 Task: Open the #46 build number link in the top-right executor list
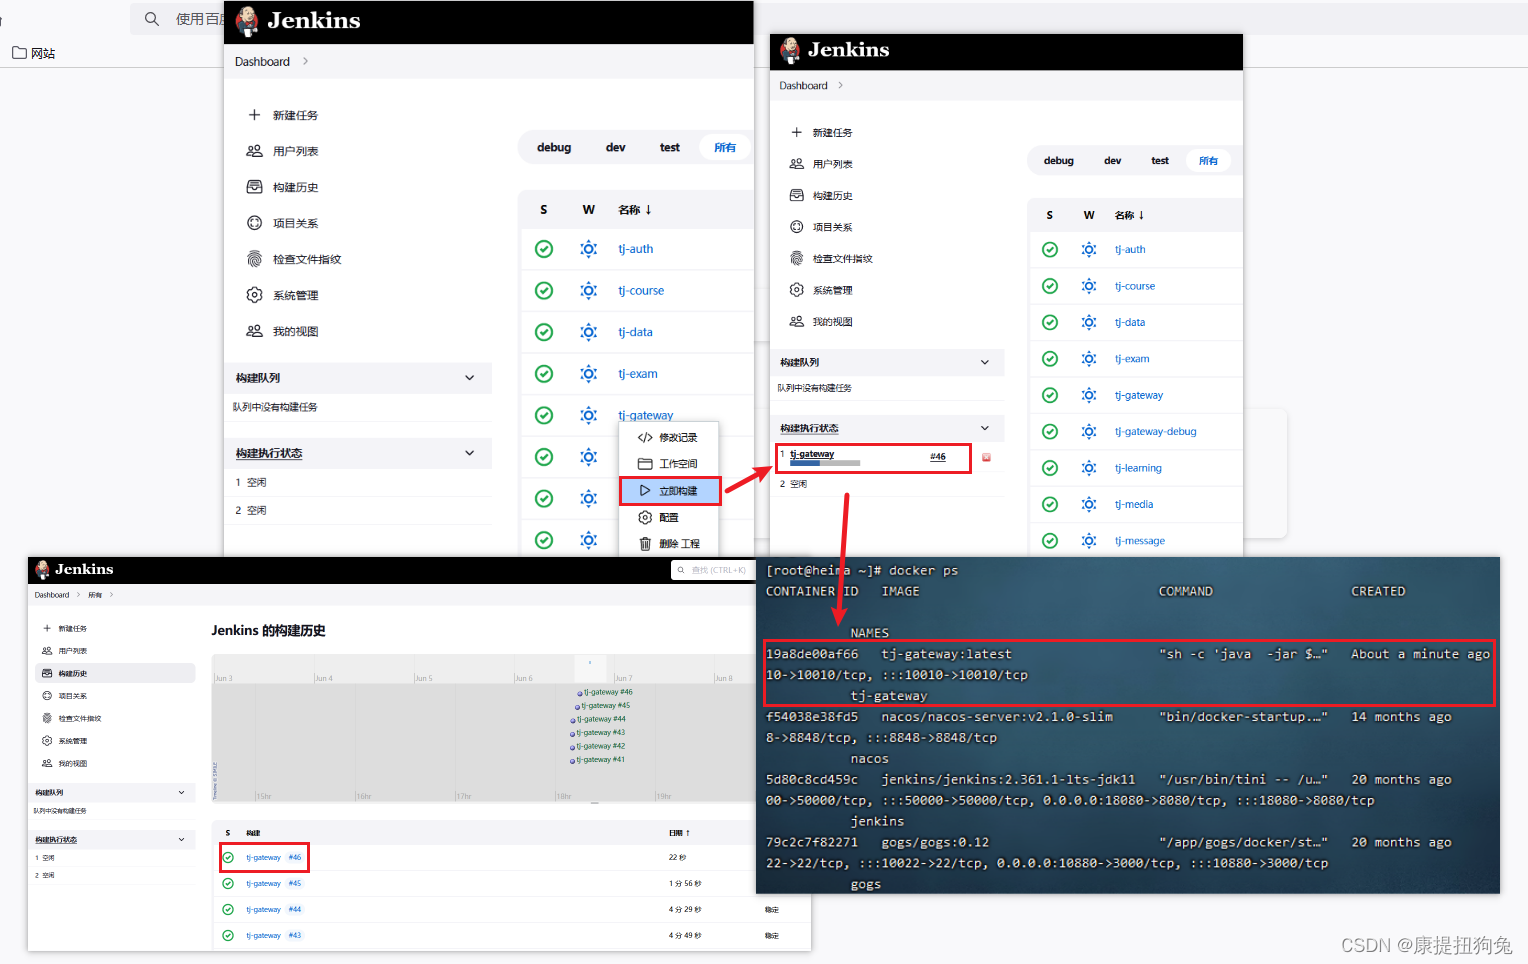click(938, 457)
